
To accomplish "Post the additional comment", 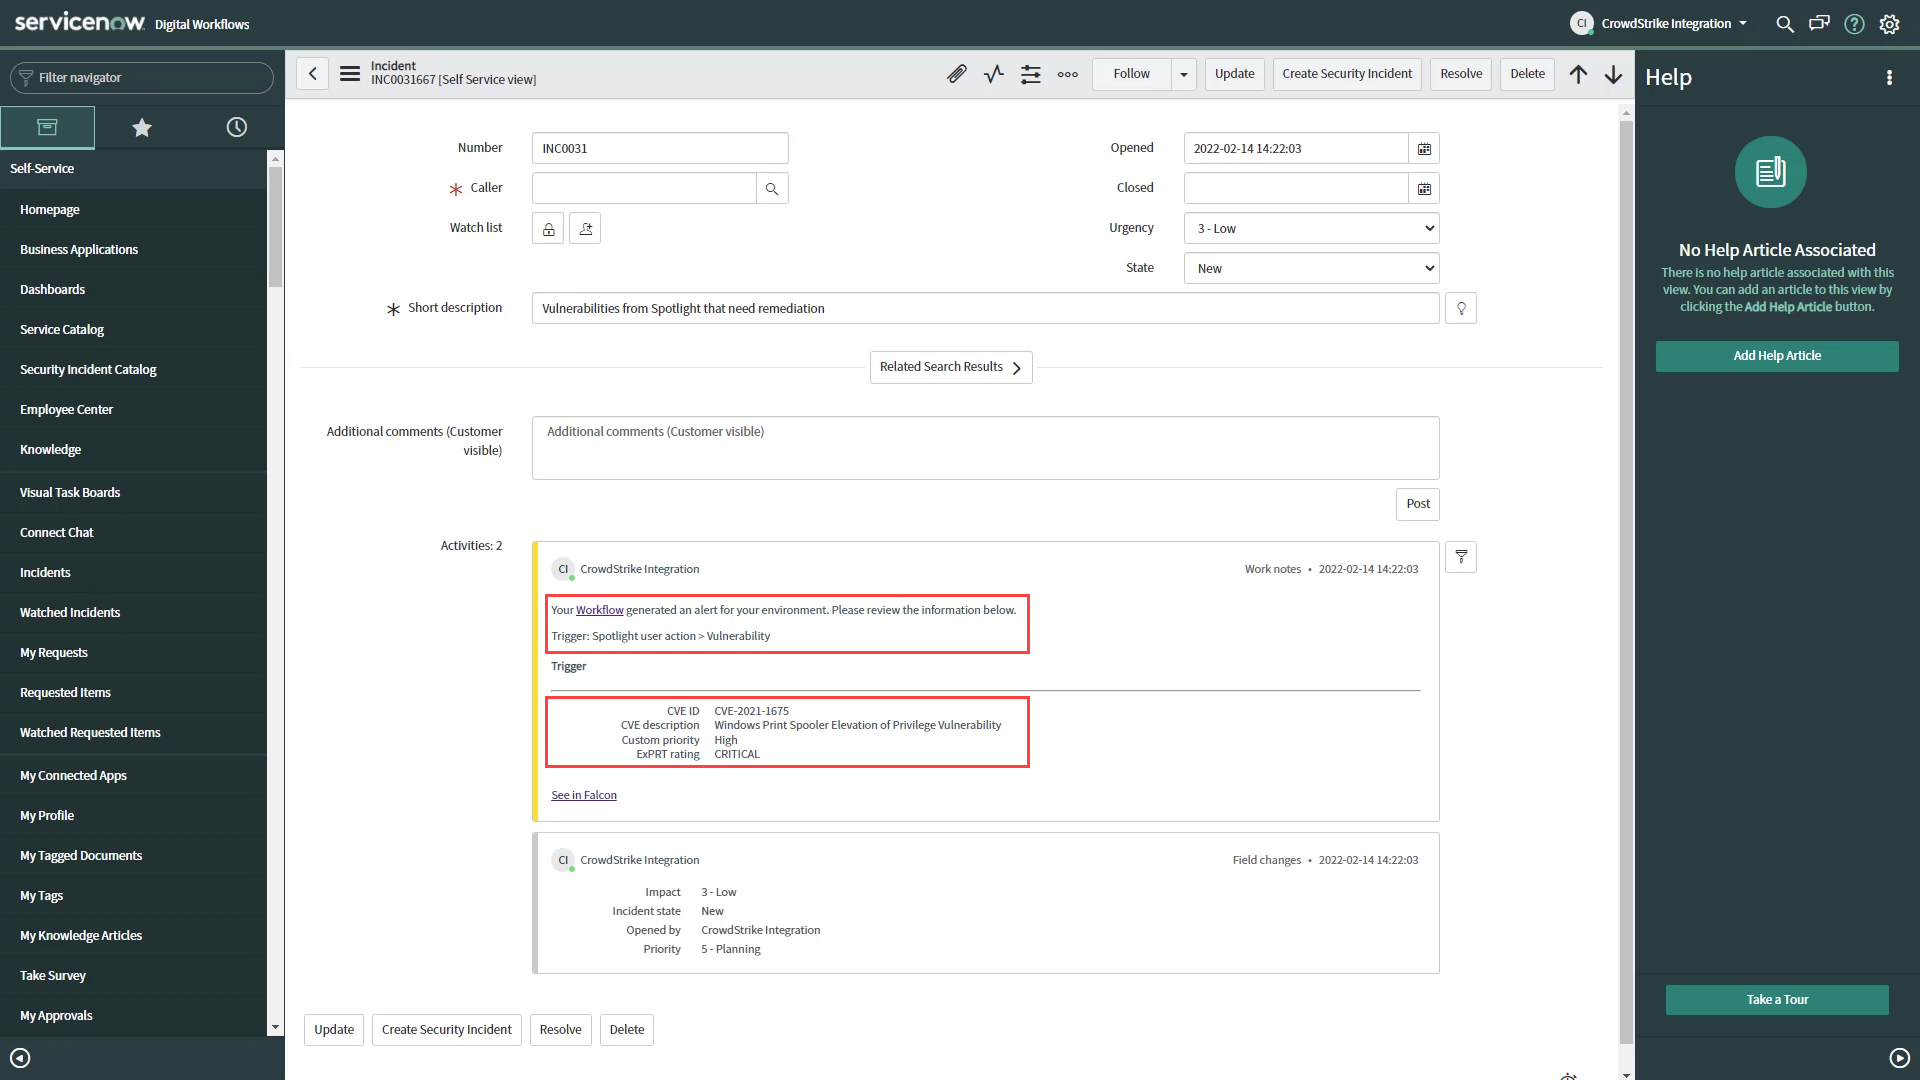I will (1417, 504).
